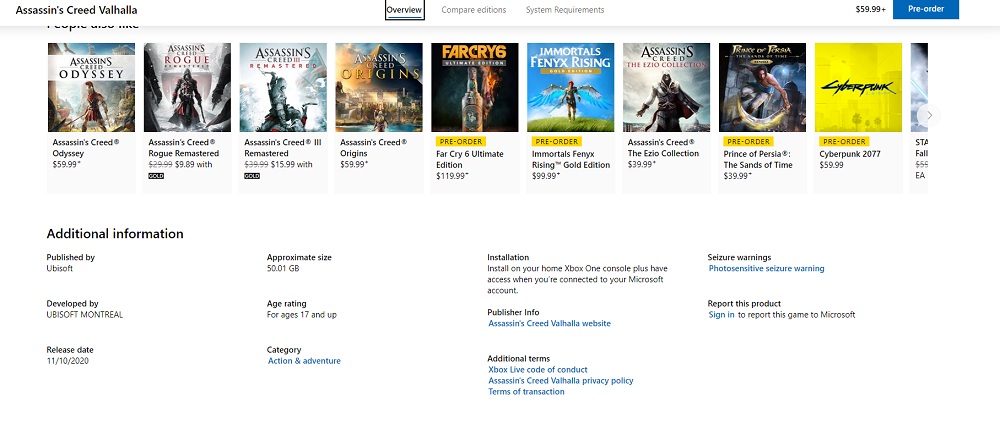Open Assassin's Creed Odyssey cover art
Viewport: 1000px width, 444px height.
[91, 87]
